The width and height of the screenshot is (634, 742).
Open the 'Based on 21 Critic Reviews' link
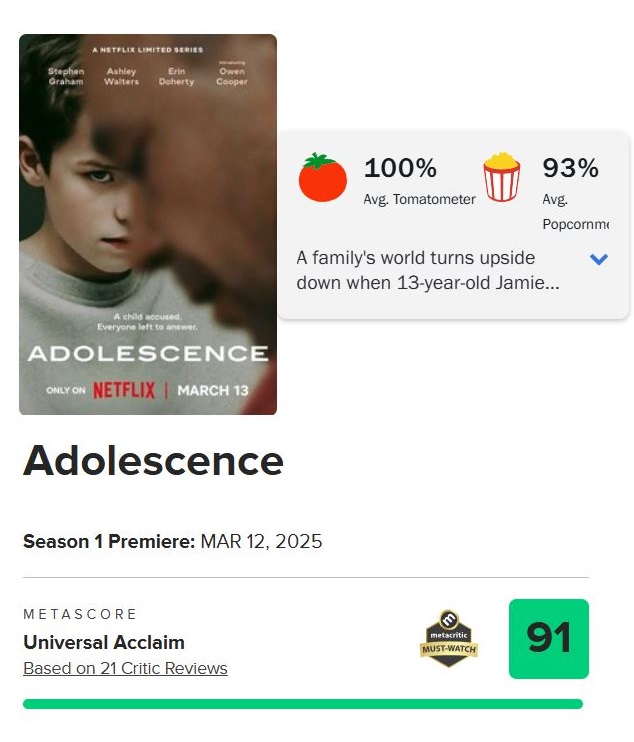coord(125,668)
